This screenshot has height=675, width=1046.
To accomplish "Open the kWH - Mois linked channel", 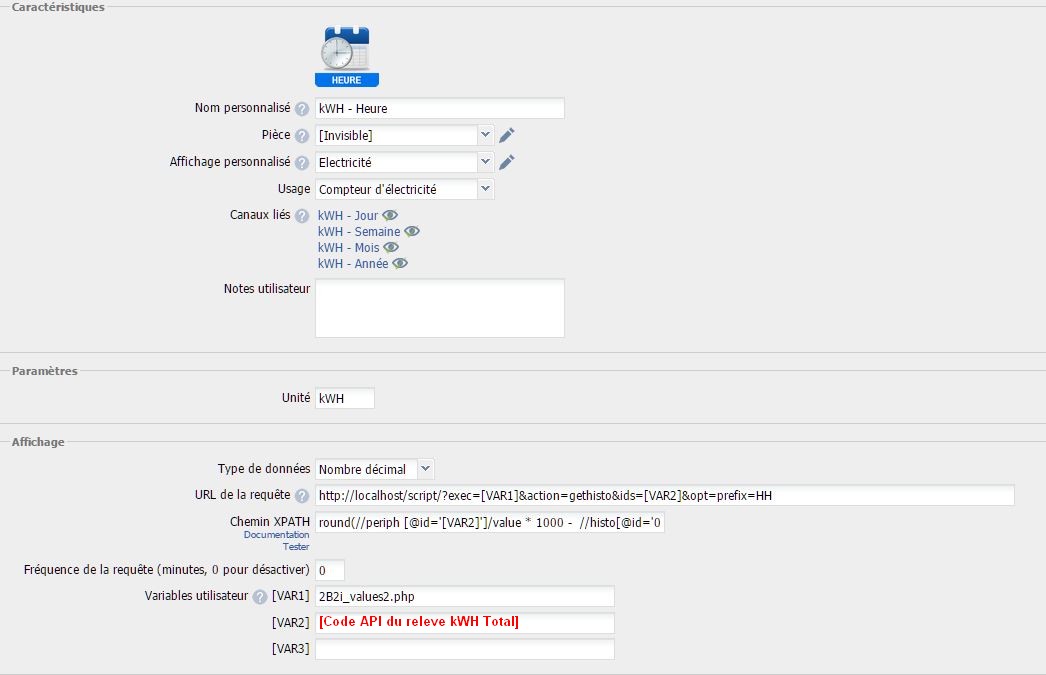I will [x=348, y=247].
